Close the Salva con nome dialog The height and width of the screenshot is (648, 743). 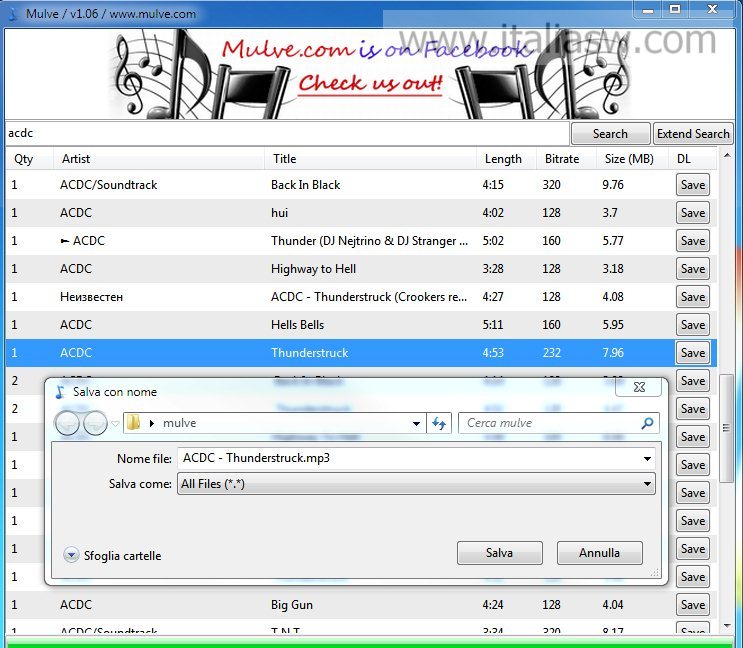pyautogui.click(x=639, y=387)
